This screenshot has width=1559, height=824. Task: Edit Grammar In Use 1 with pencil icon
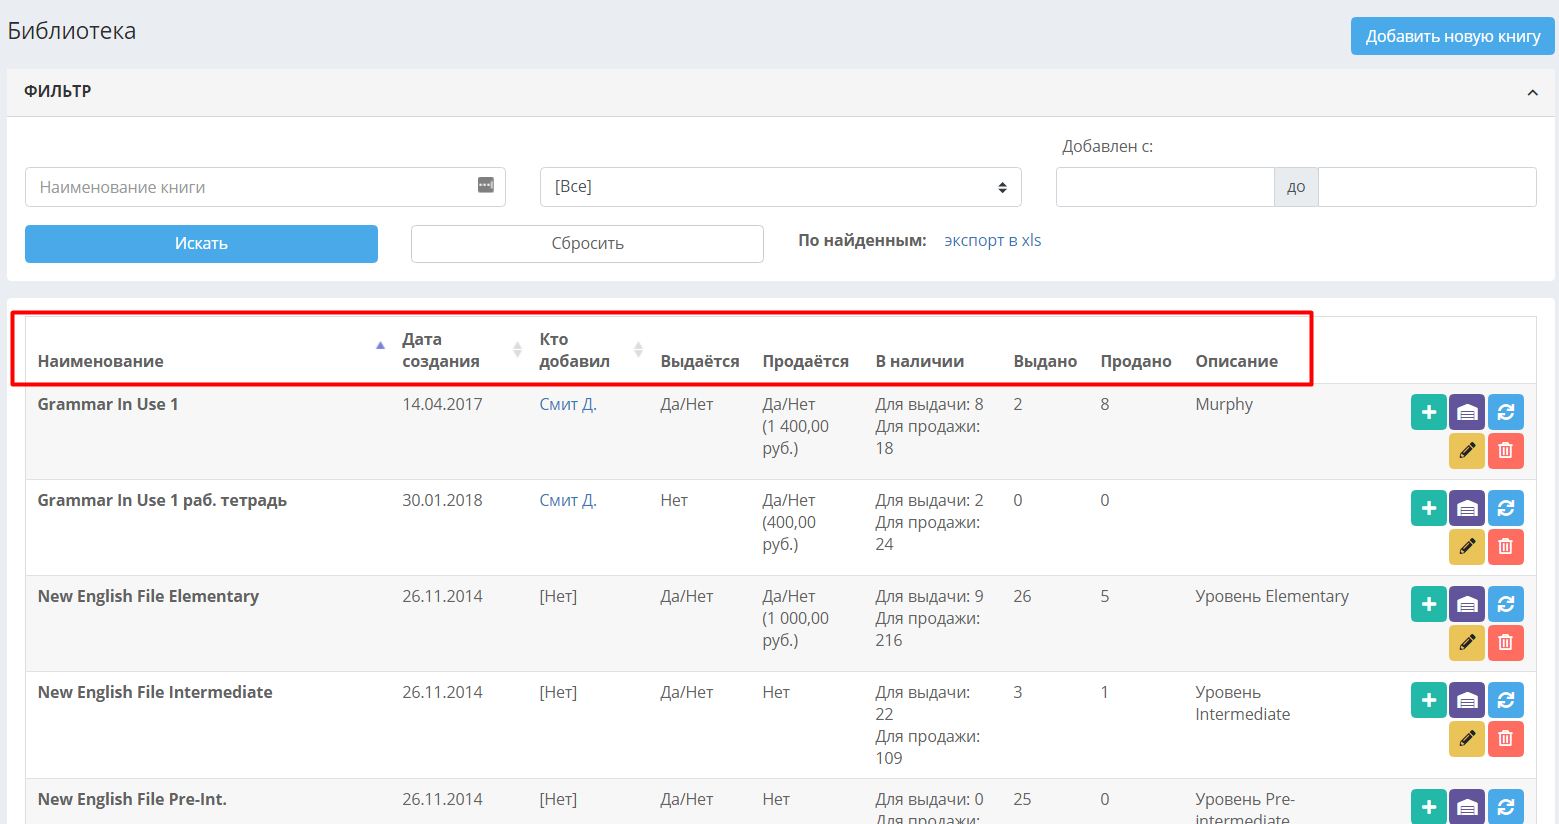[x=1467, y=451]
